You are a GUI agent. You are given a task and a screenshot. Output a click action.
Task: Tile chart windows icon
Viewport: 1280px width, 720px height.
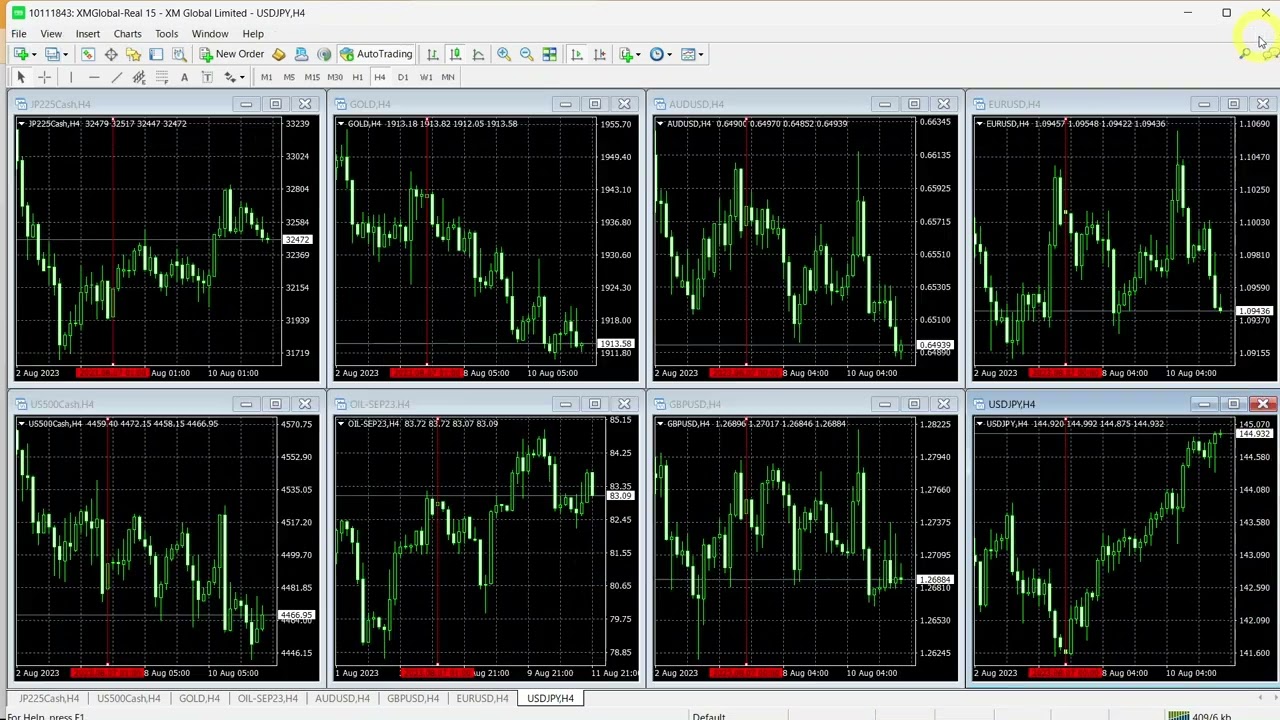[549, 54]
